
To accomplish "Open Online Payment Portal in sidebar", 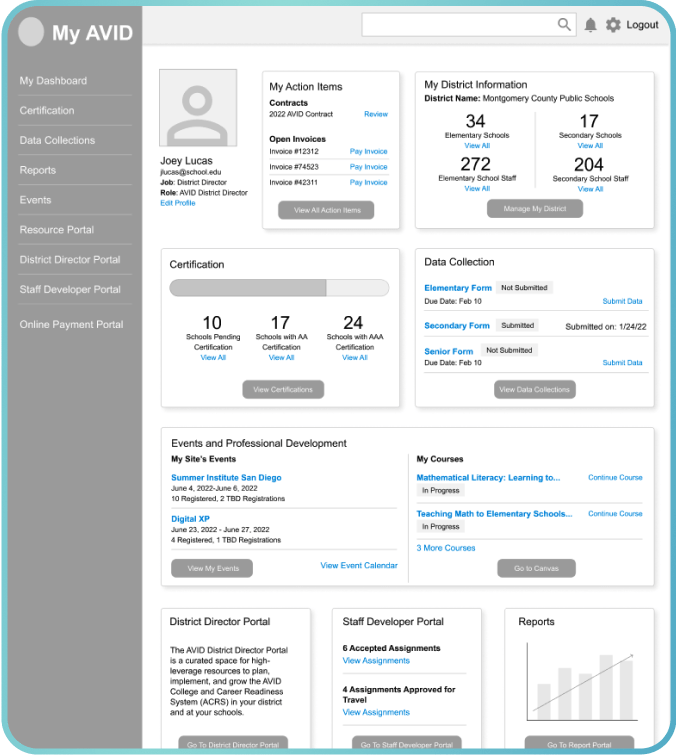I will 71,325.
